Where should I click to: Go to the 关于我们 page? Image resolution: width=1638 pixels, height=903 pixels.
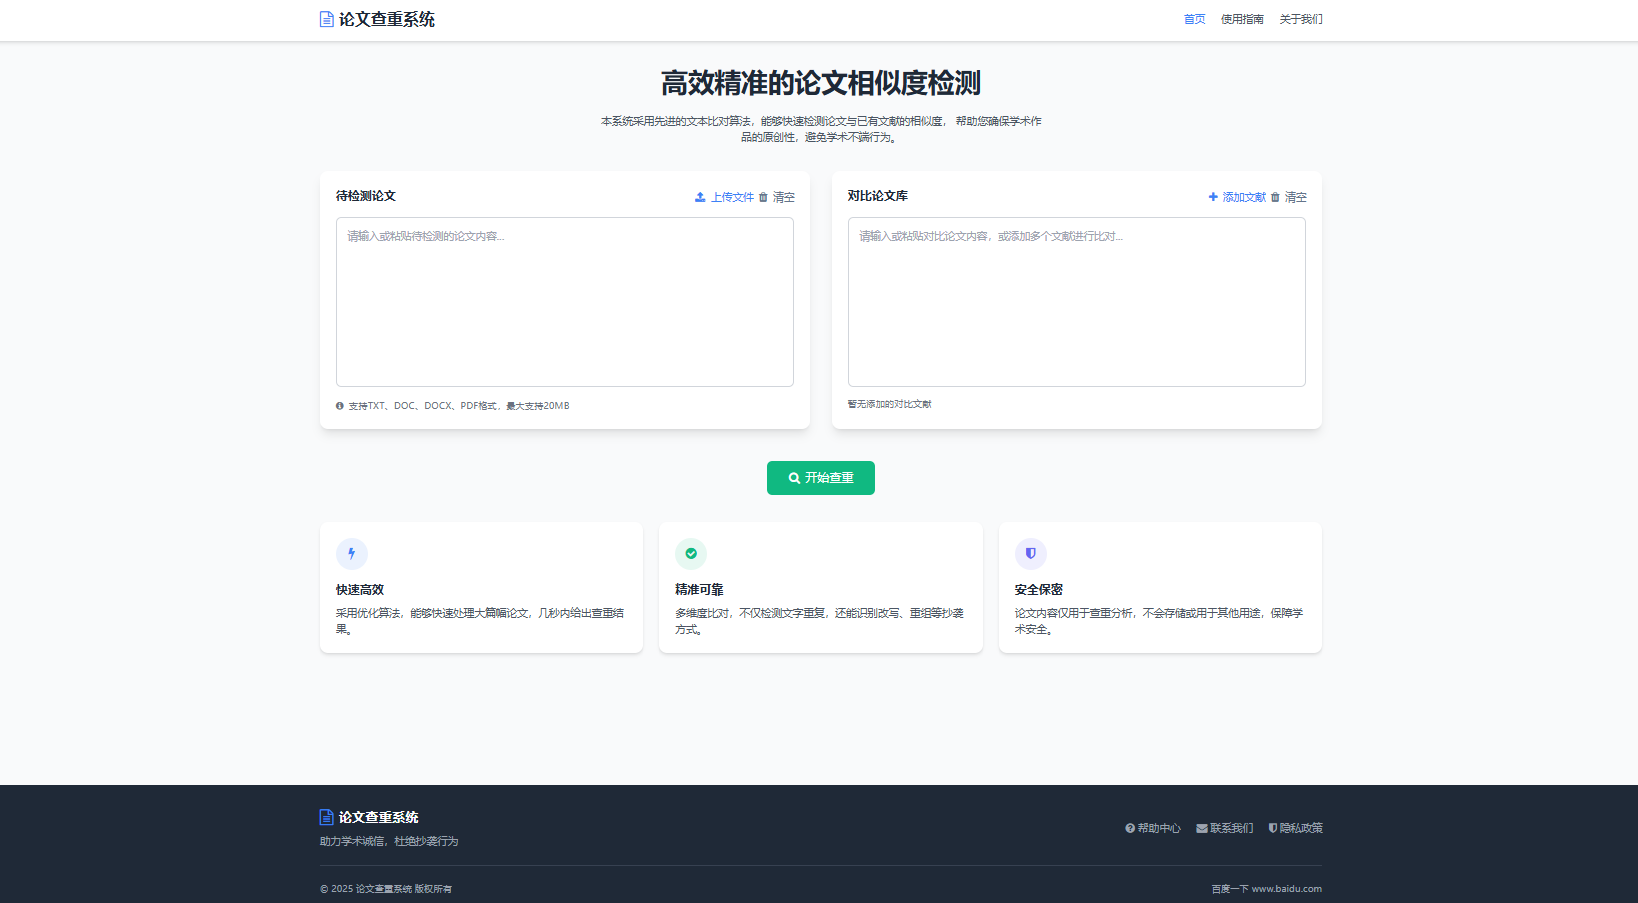click(x=1300, y=19)
